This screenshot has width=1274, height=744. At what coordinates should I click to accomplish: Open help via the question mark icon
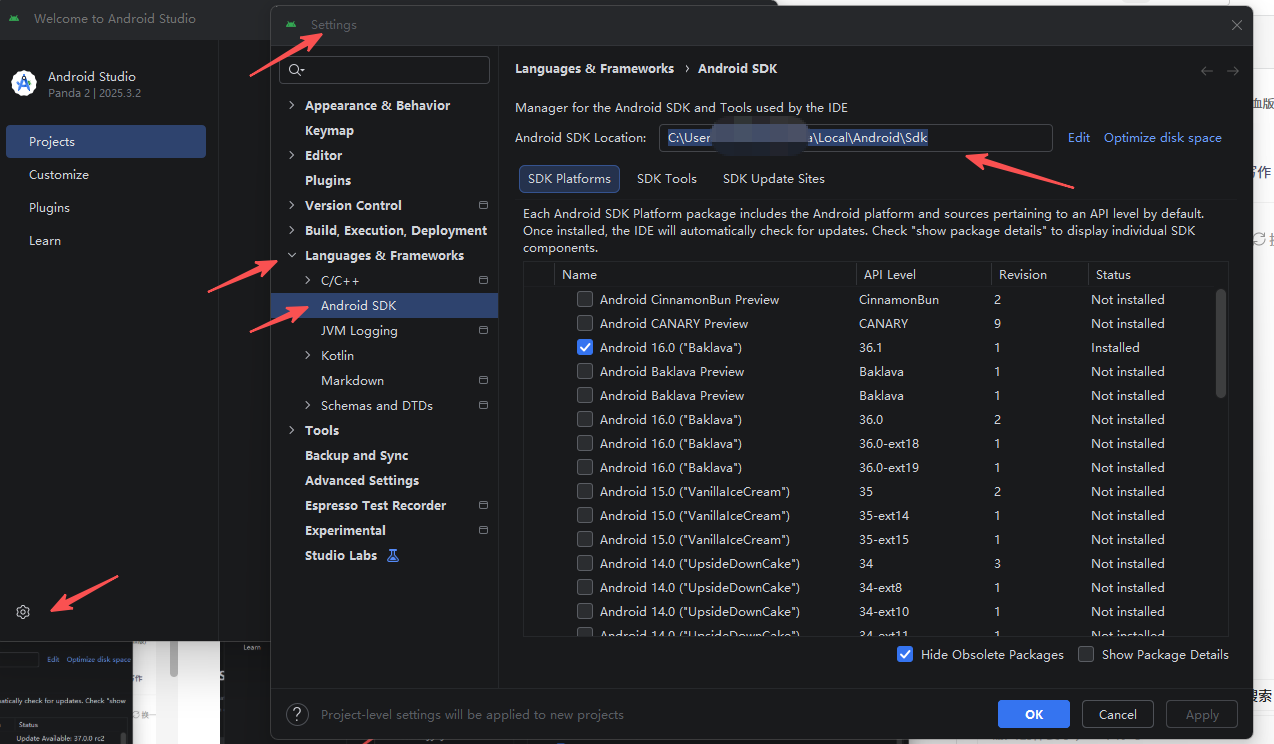(297, 715)
